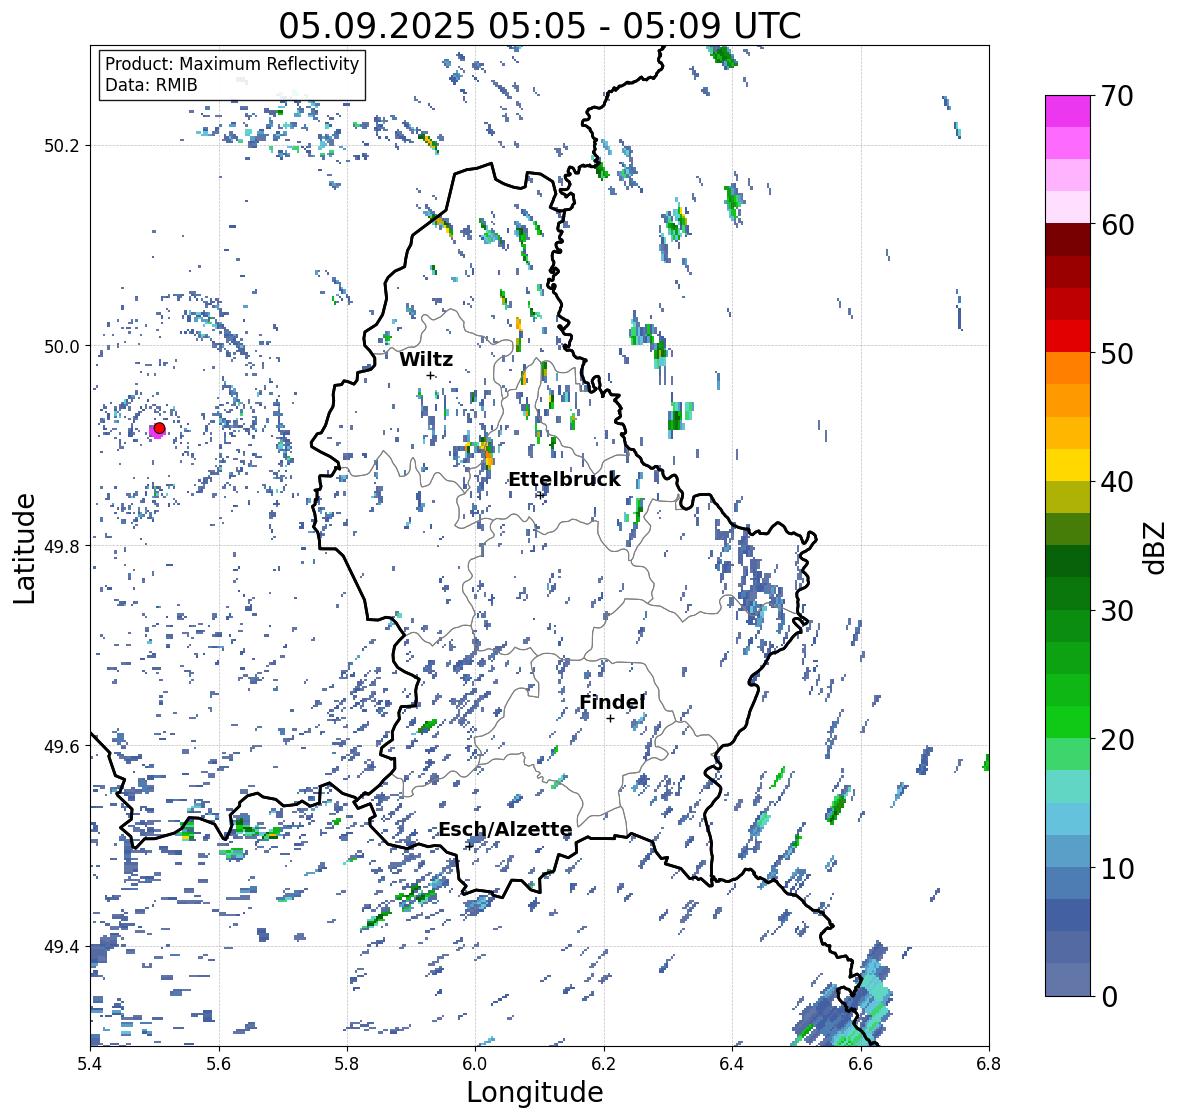Click the bright green colorbar swatch above 20

point(1068,722)
